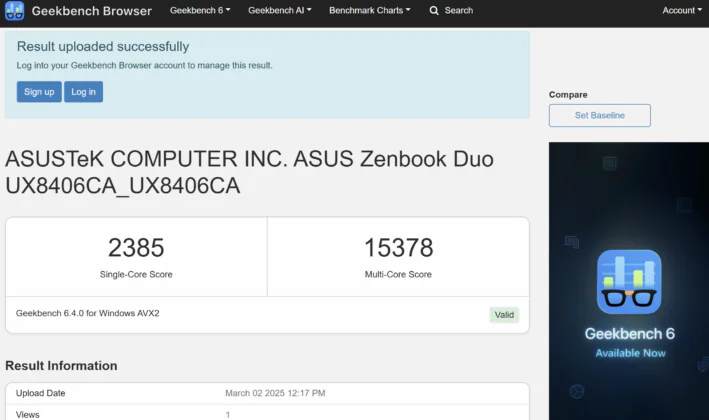Viewport: 709px width, 420px height.
Task: Open the Account dropdown
Action: pos(682,10)
